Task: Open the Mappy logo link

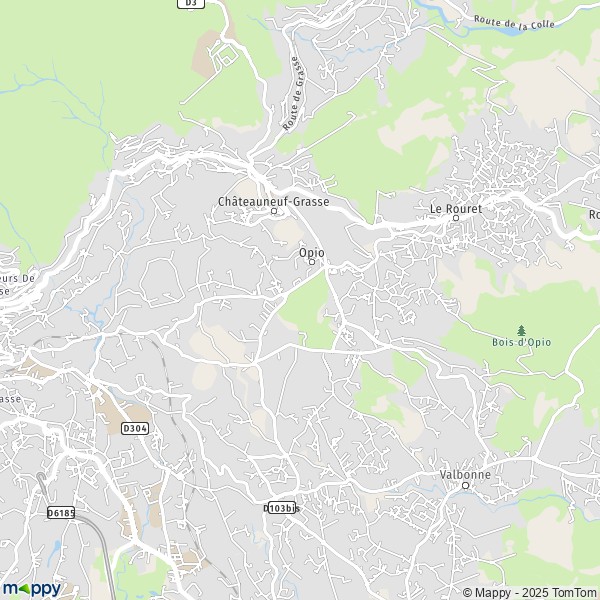Action: click(x=32, y=589)
